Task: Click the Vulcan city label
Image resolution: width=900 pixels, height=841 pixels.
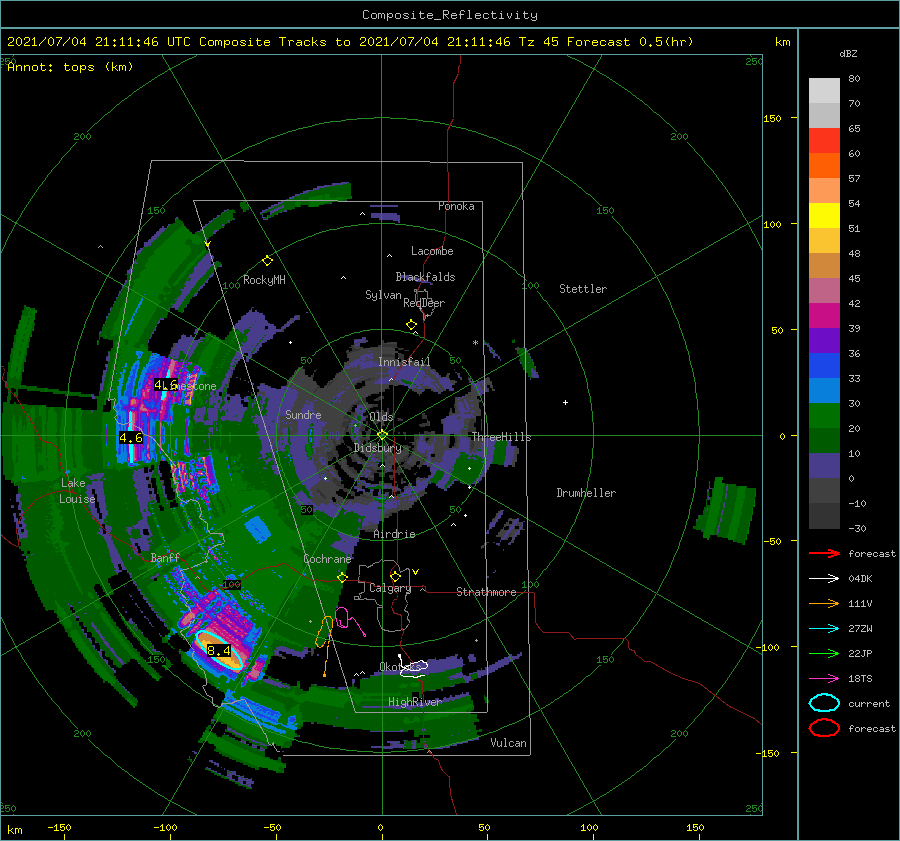Action: point(508,743)
